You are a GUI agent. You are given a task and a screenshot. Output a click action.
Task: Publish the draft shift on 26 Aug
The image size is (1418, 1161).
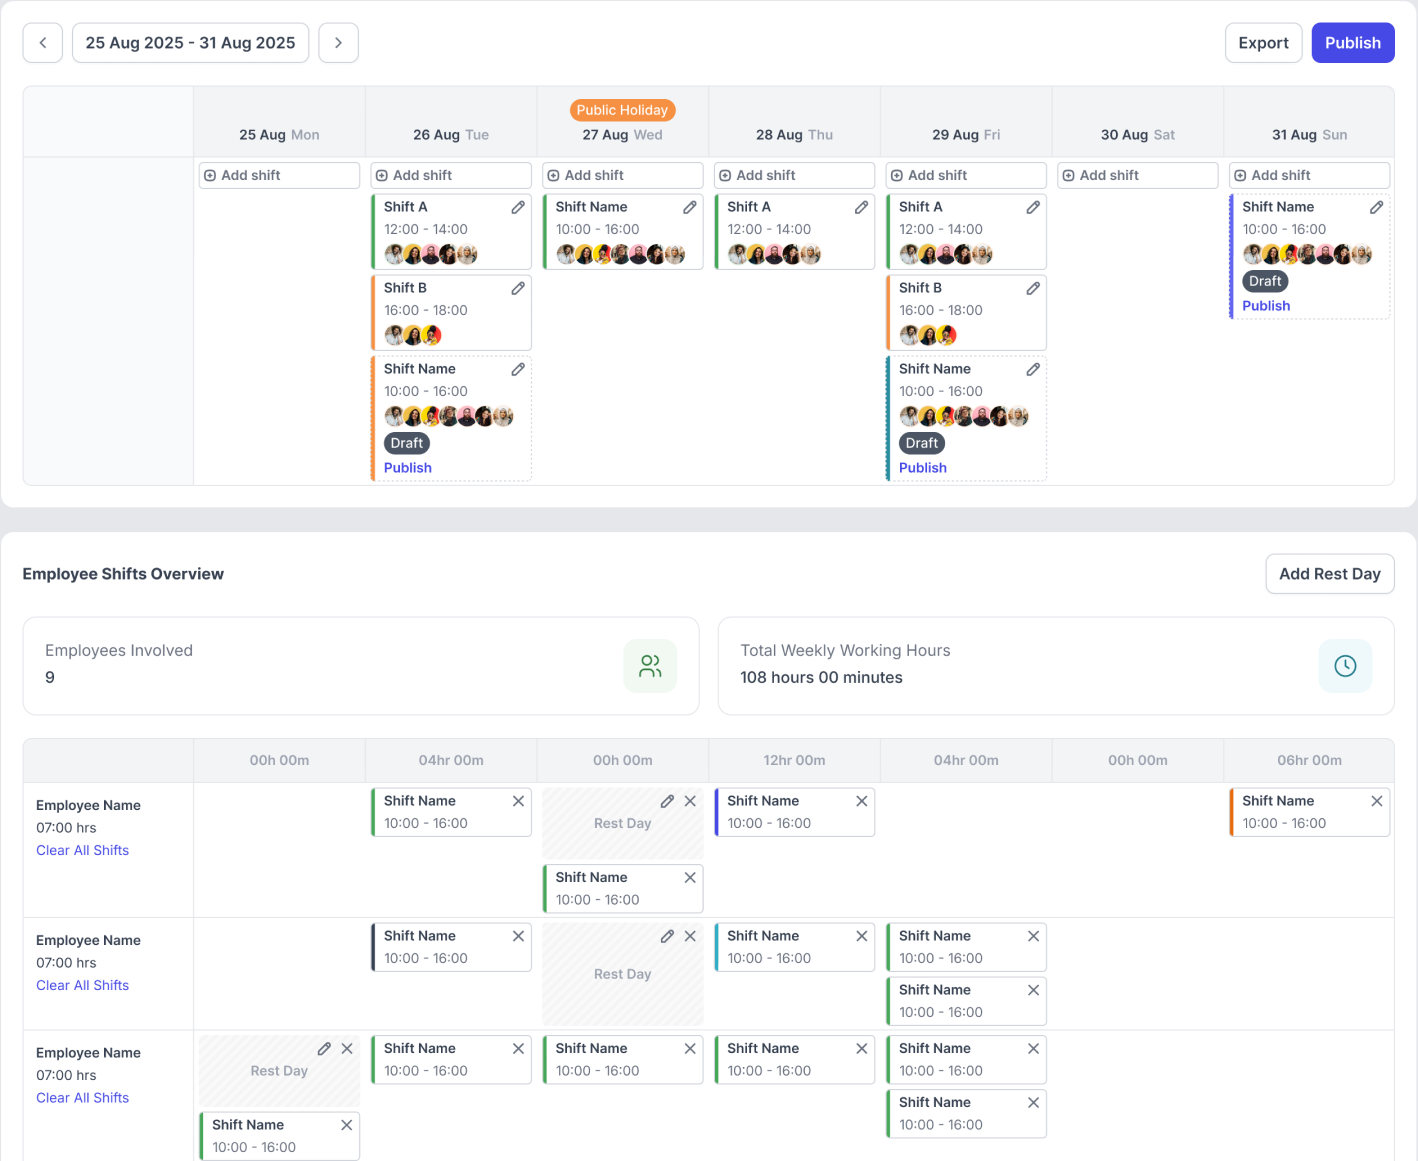(408, 468)
